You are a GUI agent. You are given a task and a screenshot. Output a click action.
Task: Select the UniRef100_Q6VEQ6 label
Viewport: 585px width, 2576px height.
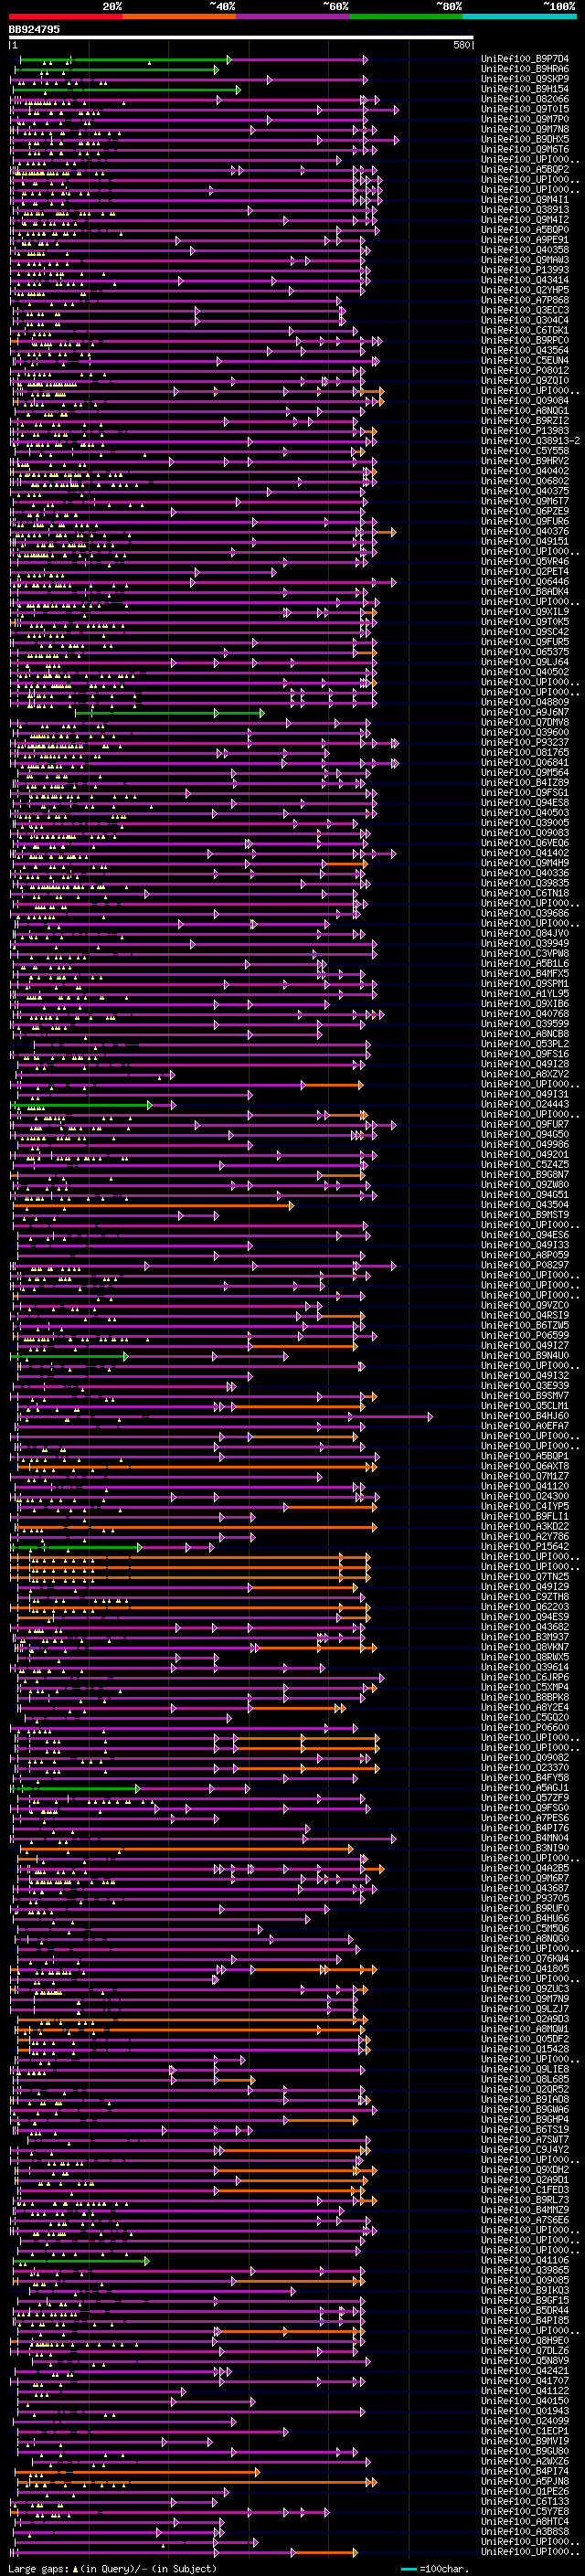click(525, 842)
